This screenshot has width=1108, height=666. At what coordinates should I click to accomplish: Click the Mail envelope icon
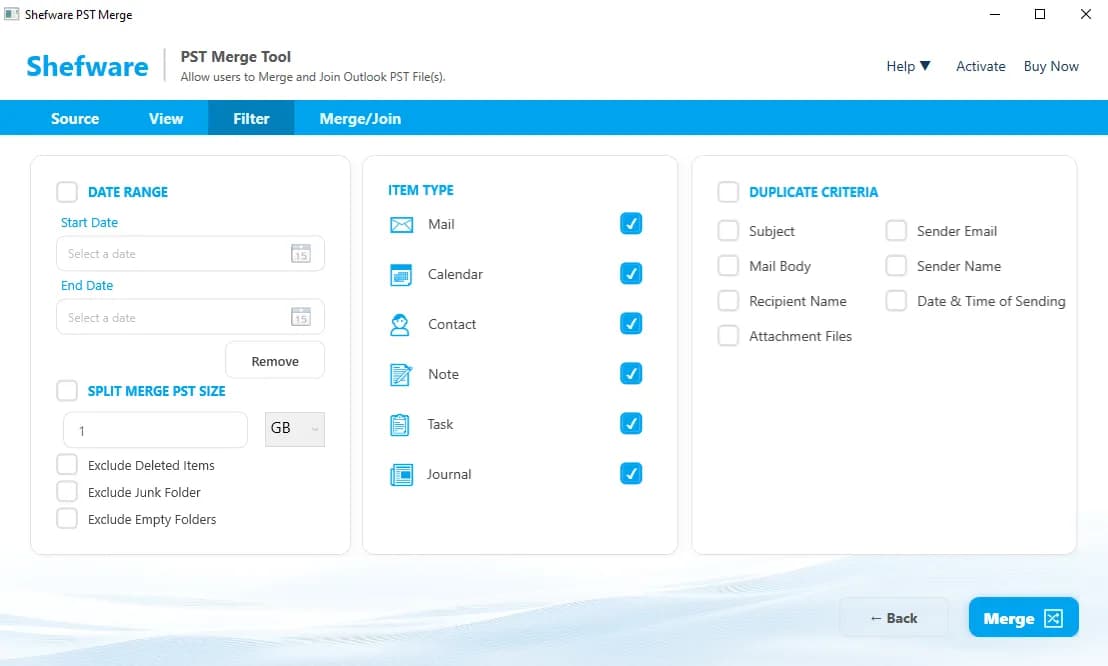(x=401, y=225)
